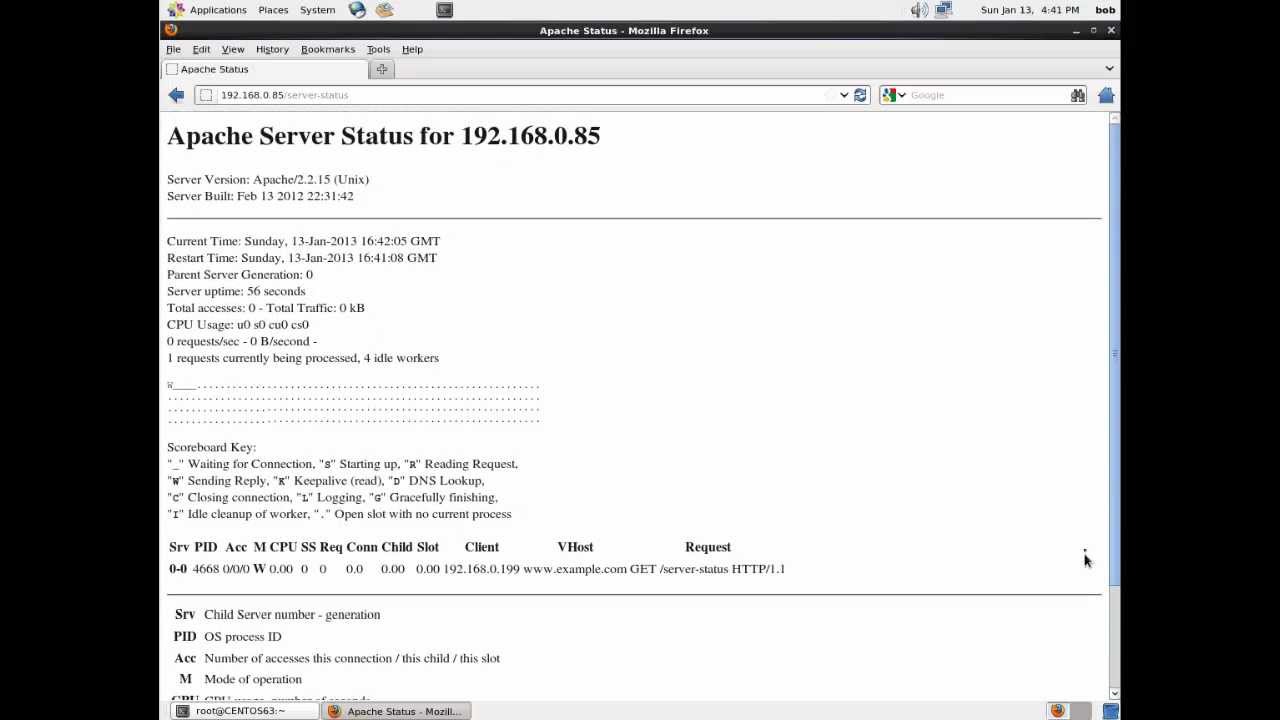Click the Google search input field
1280x720 pixels.
[985, 95]
